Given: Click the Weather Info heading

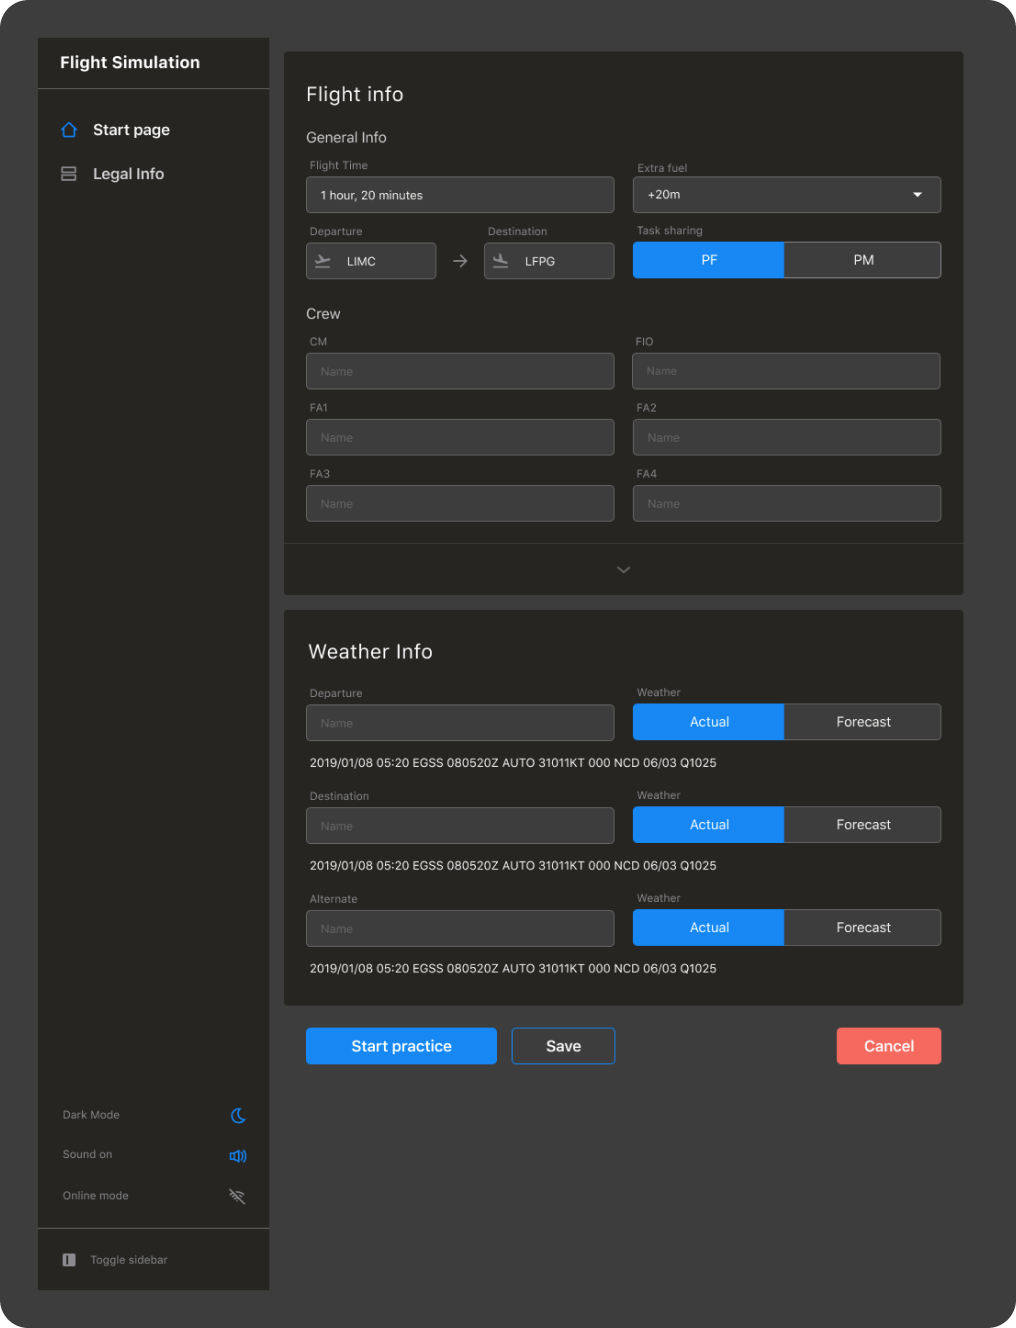Looking at the screenshot, I should [x=371, y=652].
